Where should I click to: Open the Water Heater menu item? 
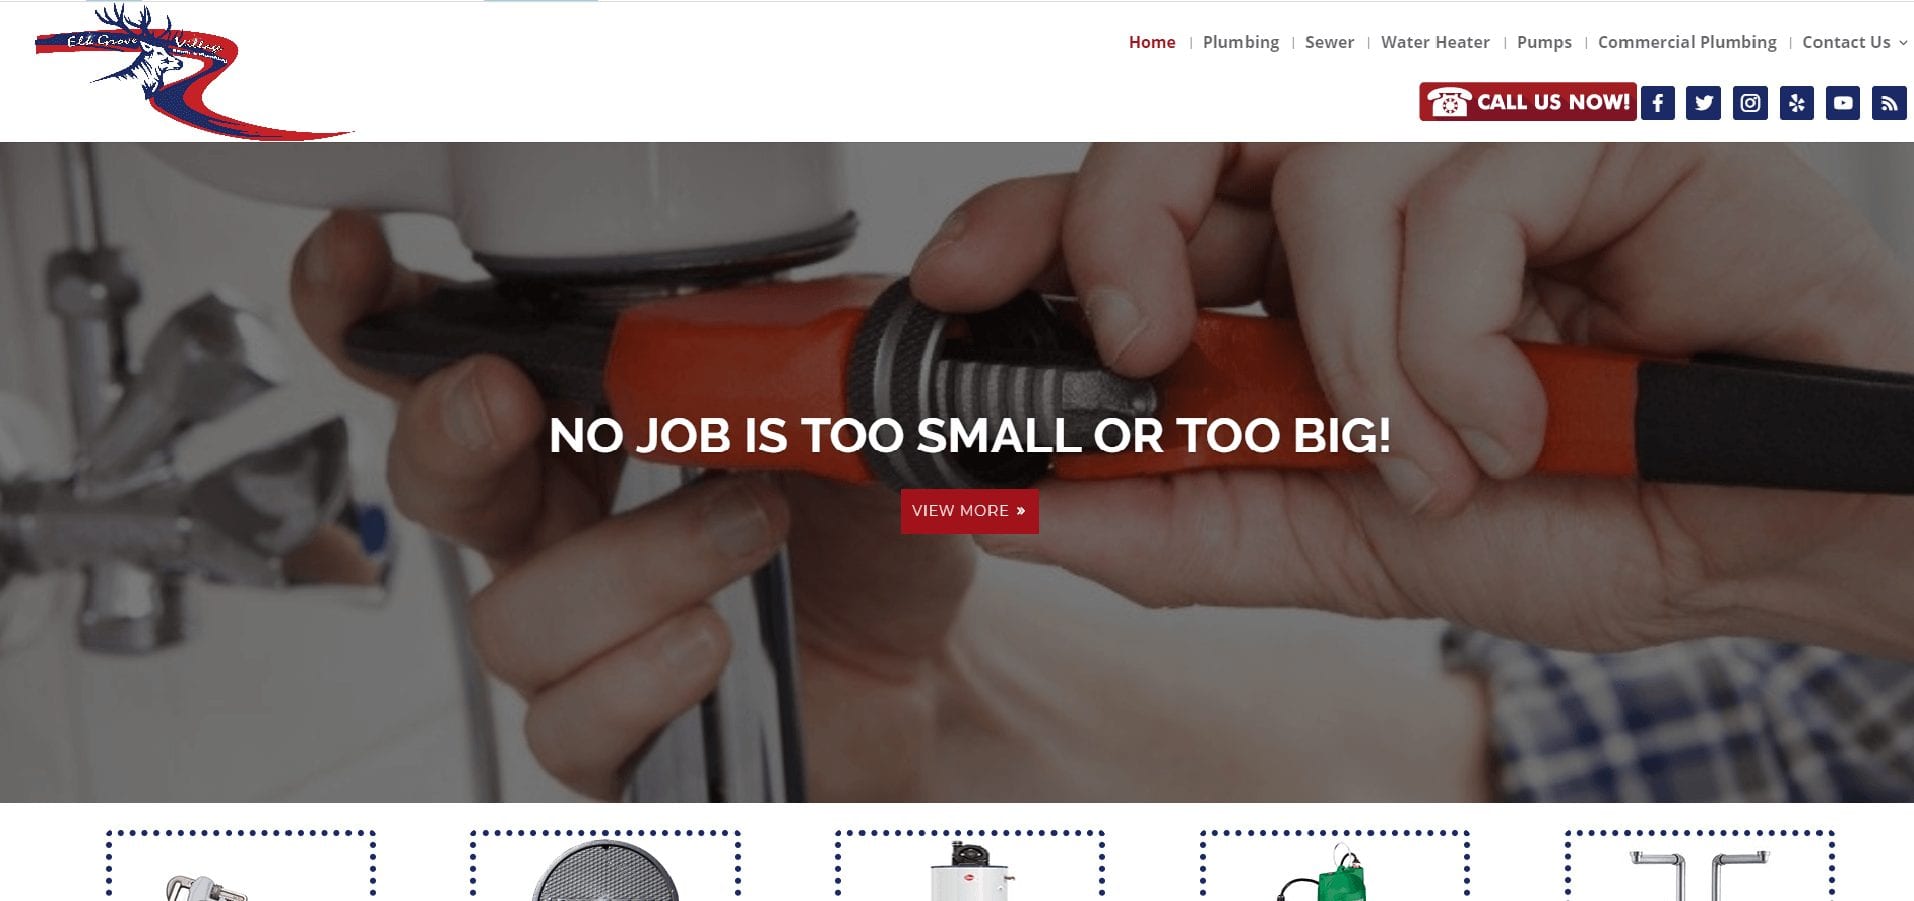pyautogui.click(x=1435, y=42)
